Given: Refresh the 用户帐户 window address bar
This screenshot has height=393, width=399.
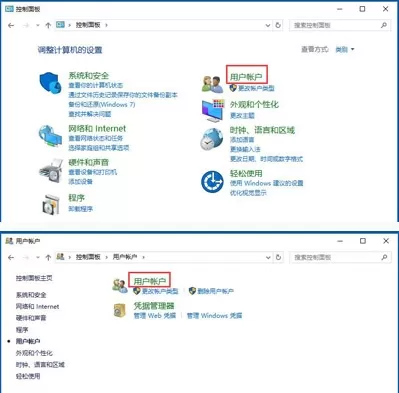Looking at the screenshot, I should tap(278, 257).
